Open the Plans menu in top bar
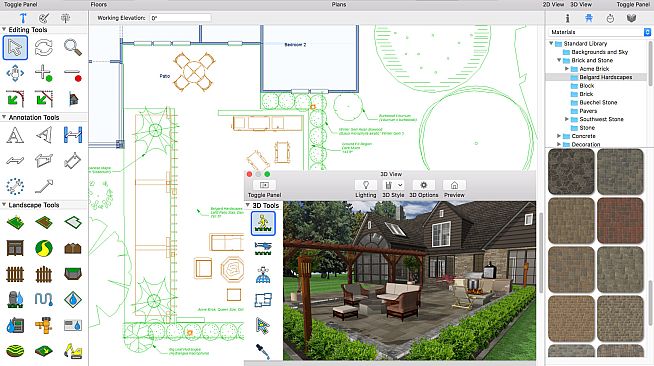 [339, 4]
